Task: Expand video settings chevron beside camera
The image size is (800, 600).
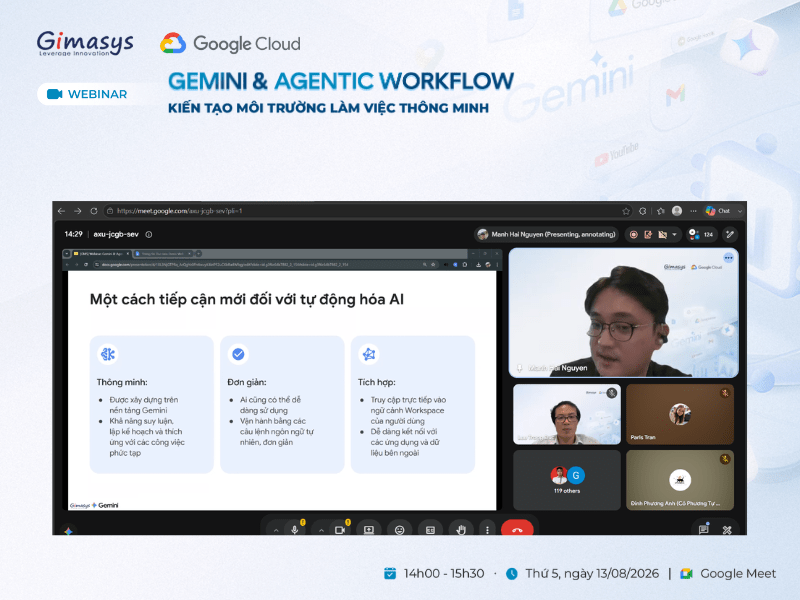Action: point(321,531)
